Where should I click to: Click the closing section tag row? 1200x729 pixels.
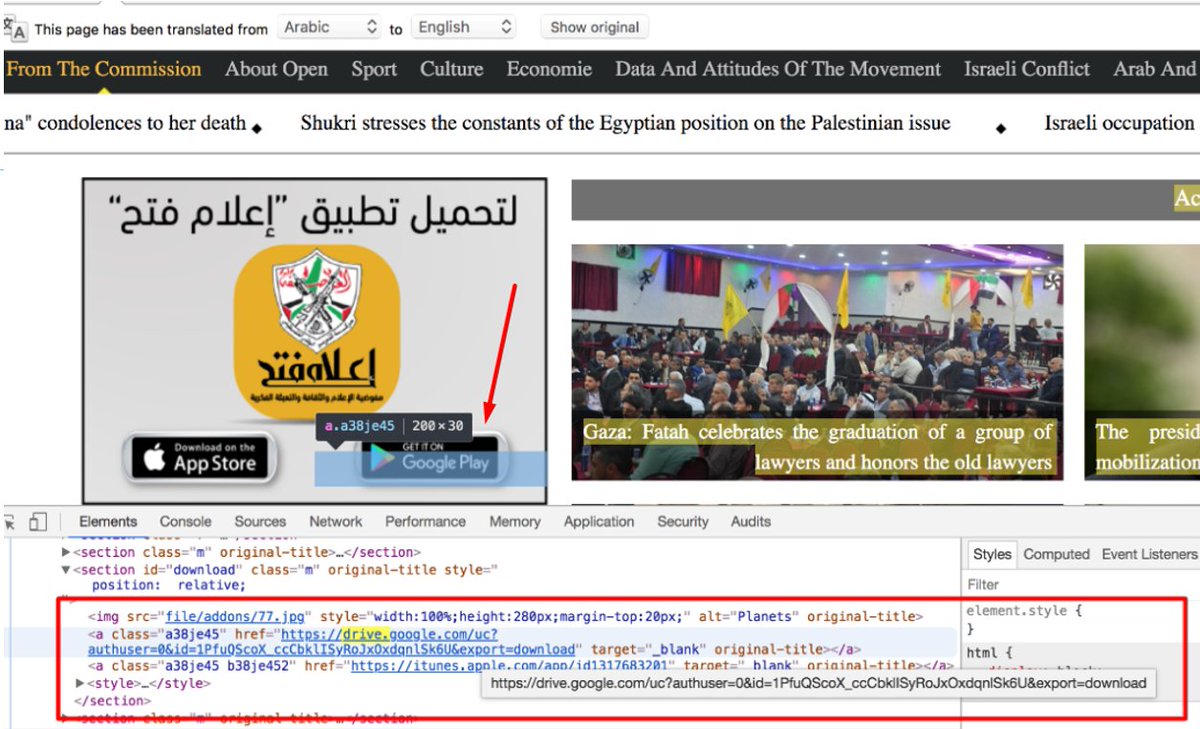(112, 700)
